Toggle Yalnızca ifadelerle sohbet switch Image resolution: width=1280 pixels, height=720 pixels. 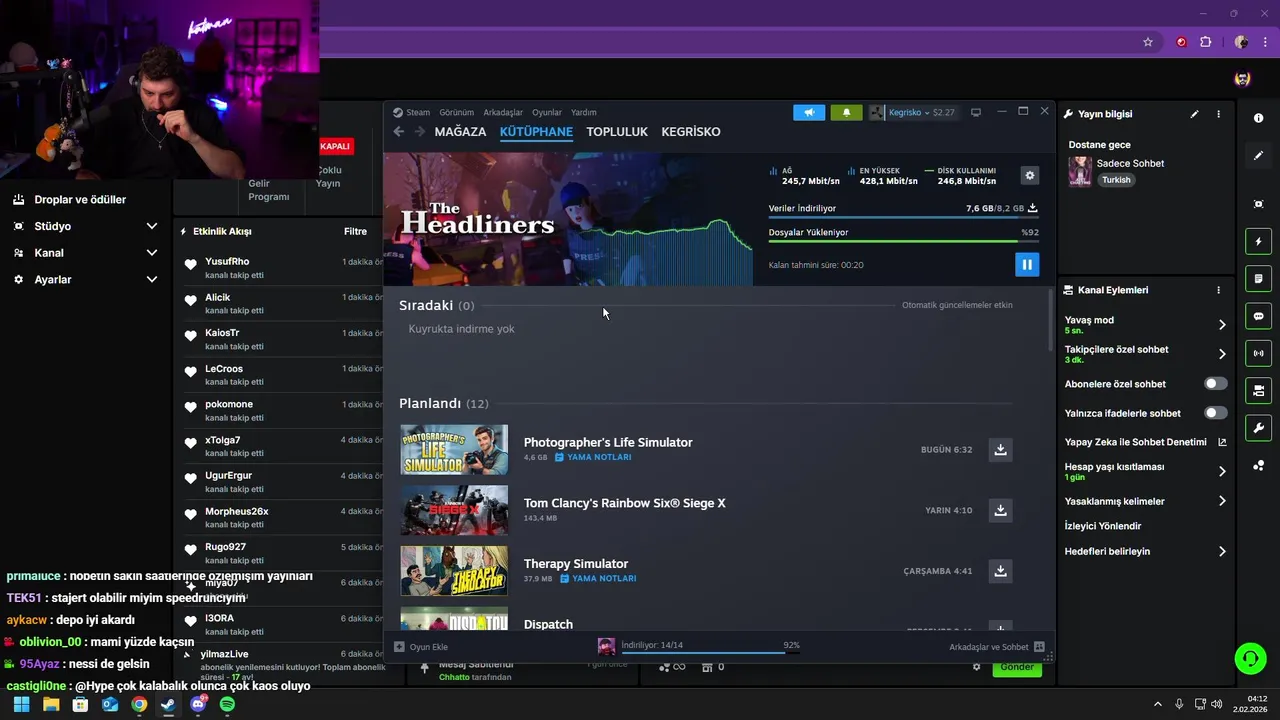point(1216,413)
